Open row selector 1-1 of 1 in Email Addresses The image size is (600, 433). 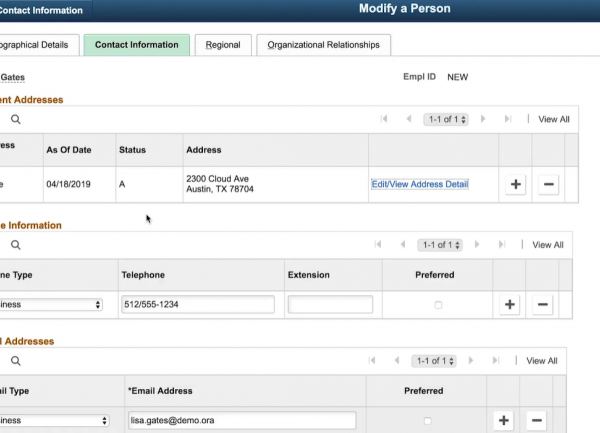[434, 361]
